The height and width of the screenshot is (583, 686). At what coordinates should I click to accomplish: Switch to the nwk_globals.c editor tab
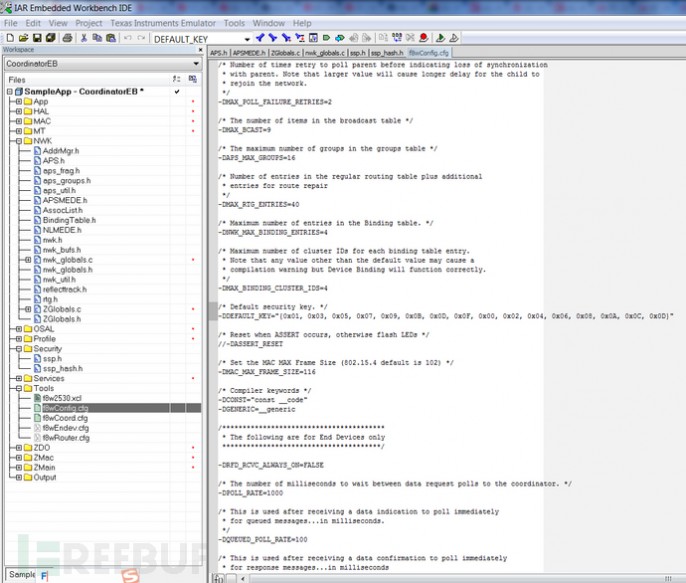(x=324, y=51)
